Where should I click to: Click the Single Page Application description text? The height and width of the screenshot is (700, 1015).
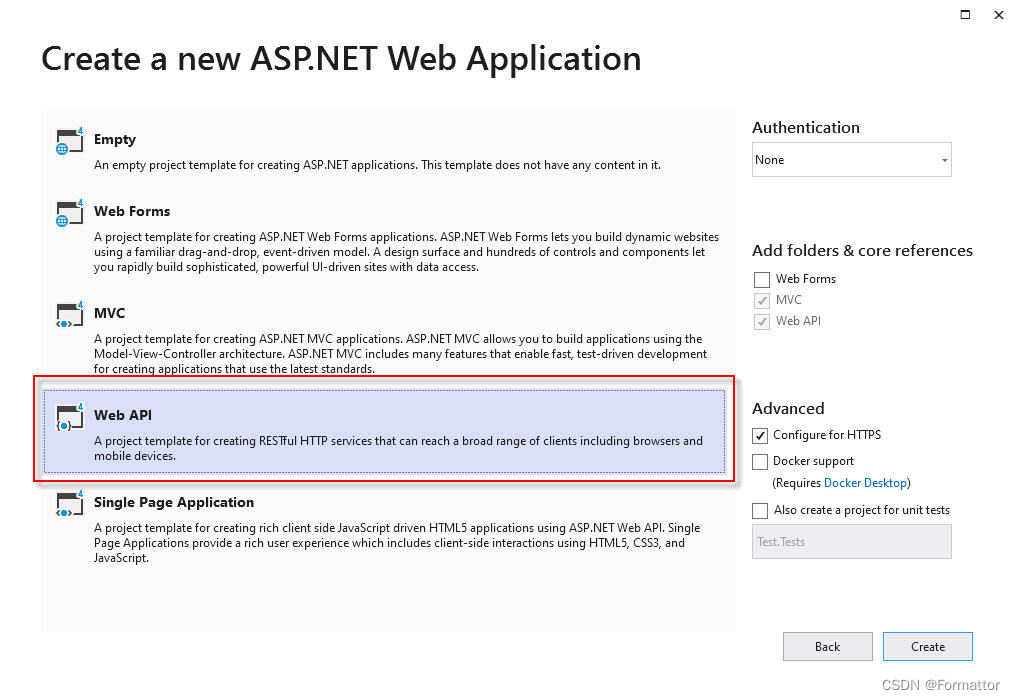[397, 543]
